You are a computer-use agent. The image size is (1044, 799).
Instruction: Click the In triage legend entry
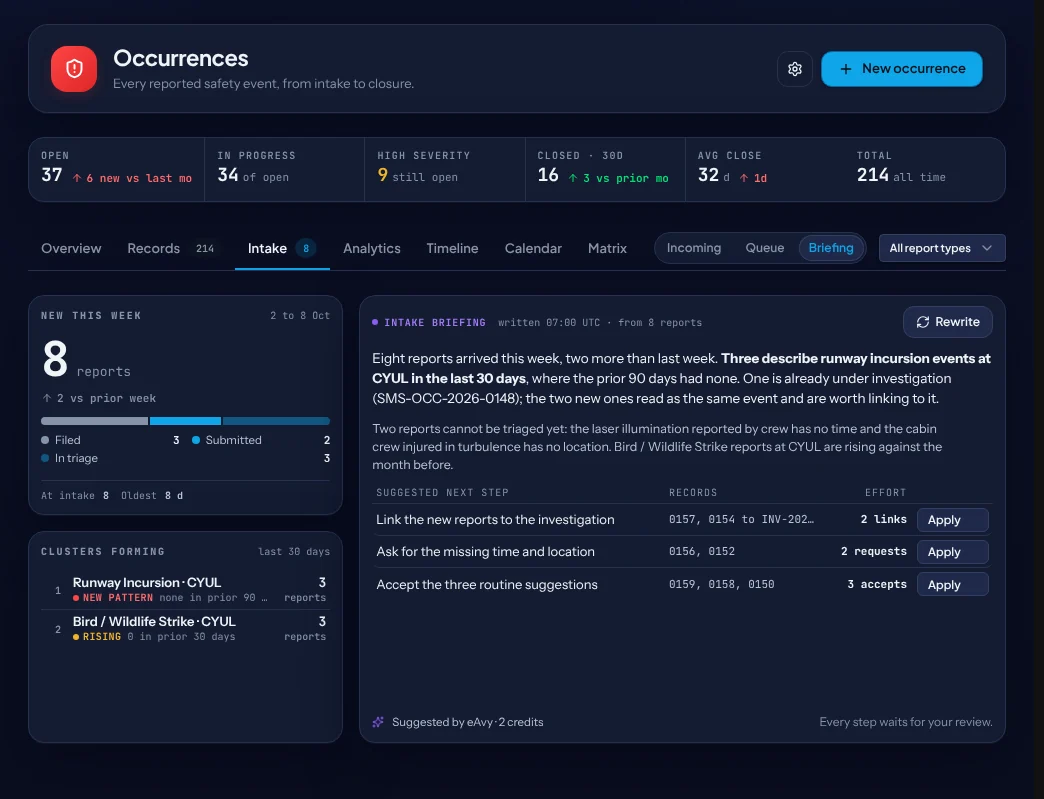186,458
